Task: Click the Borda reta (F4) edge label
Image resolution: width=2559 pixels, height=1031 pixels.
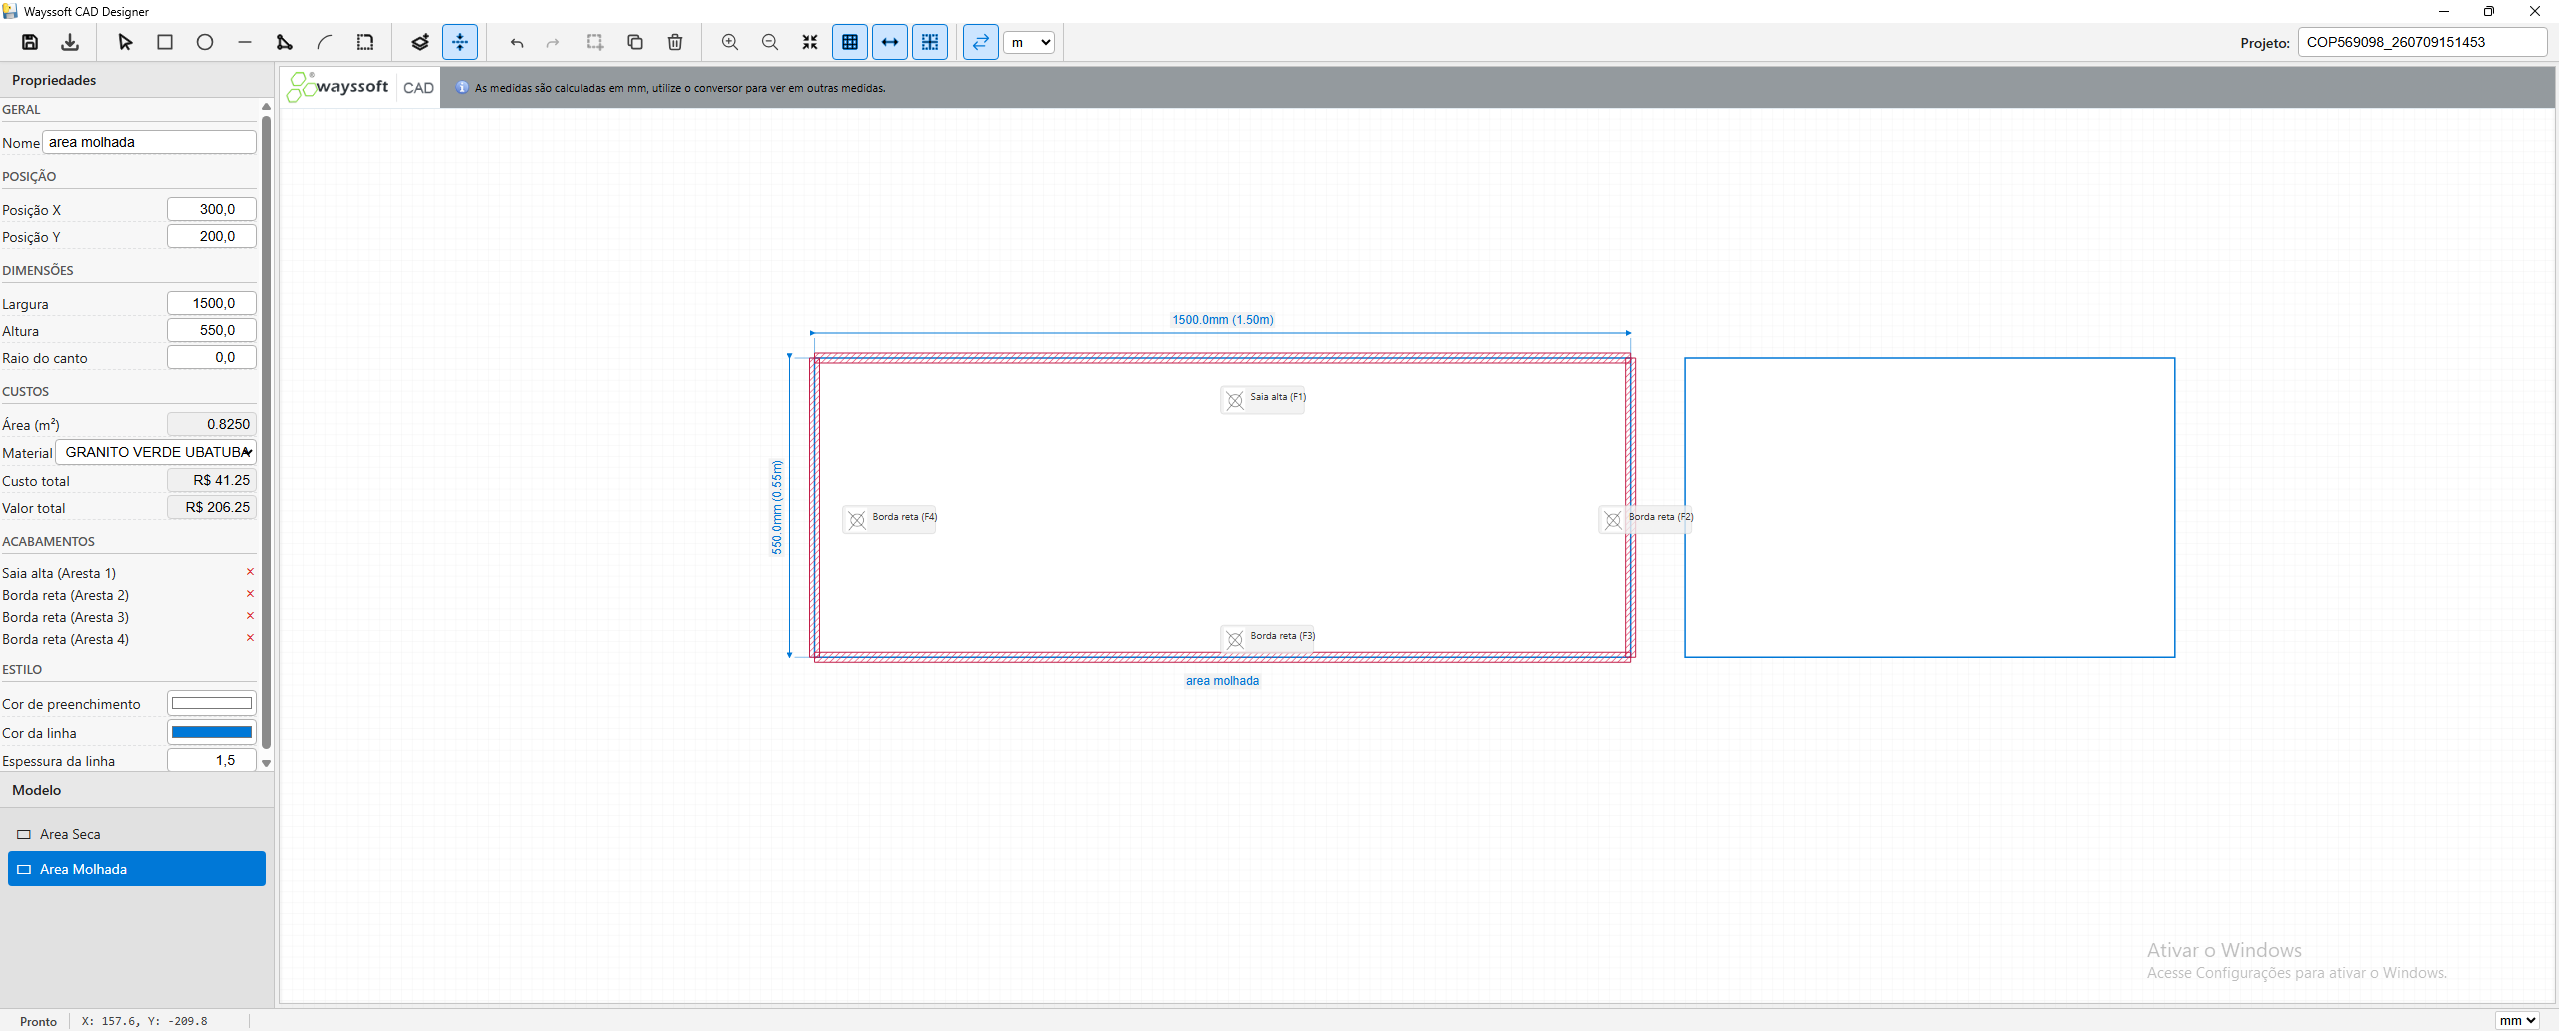Action: [890, 519]
